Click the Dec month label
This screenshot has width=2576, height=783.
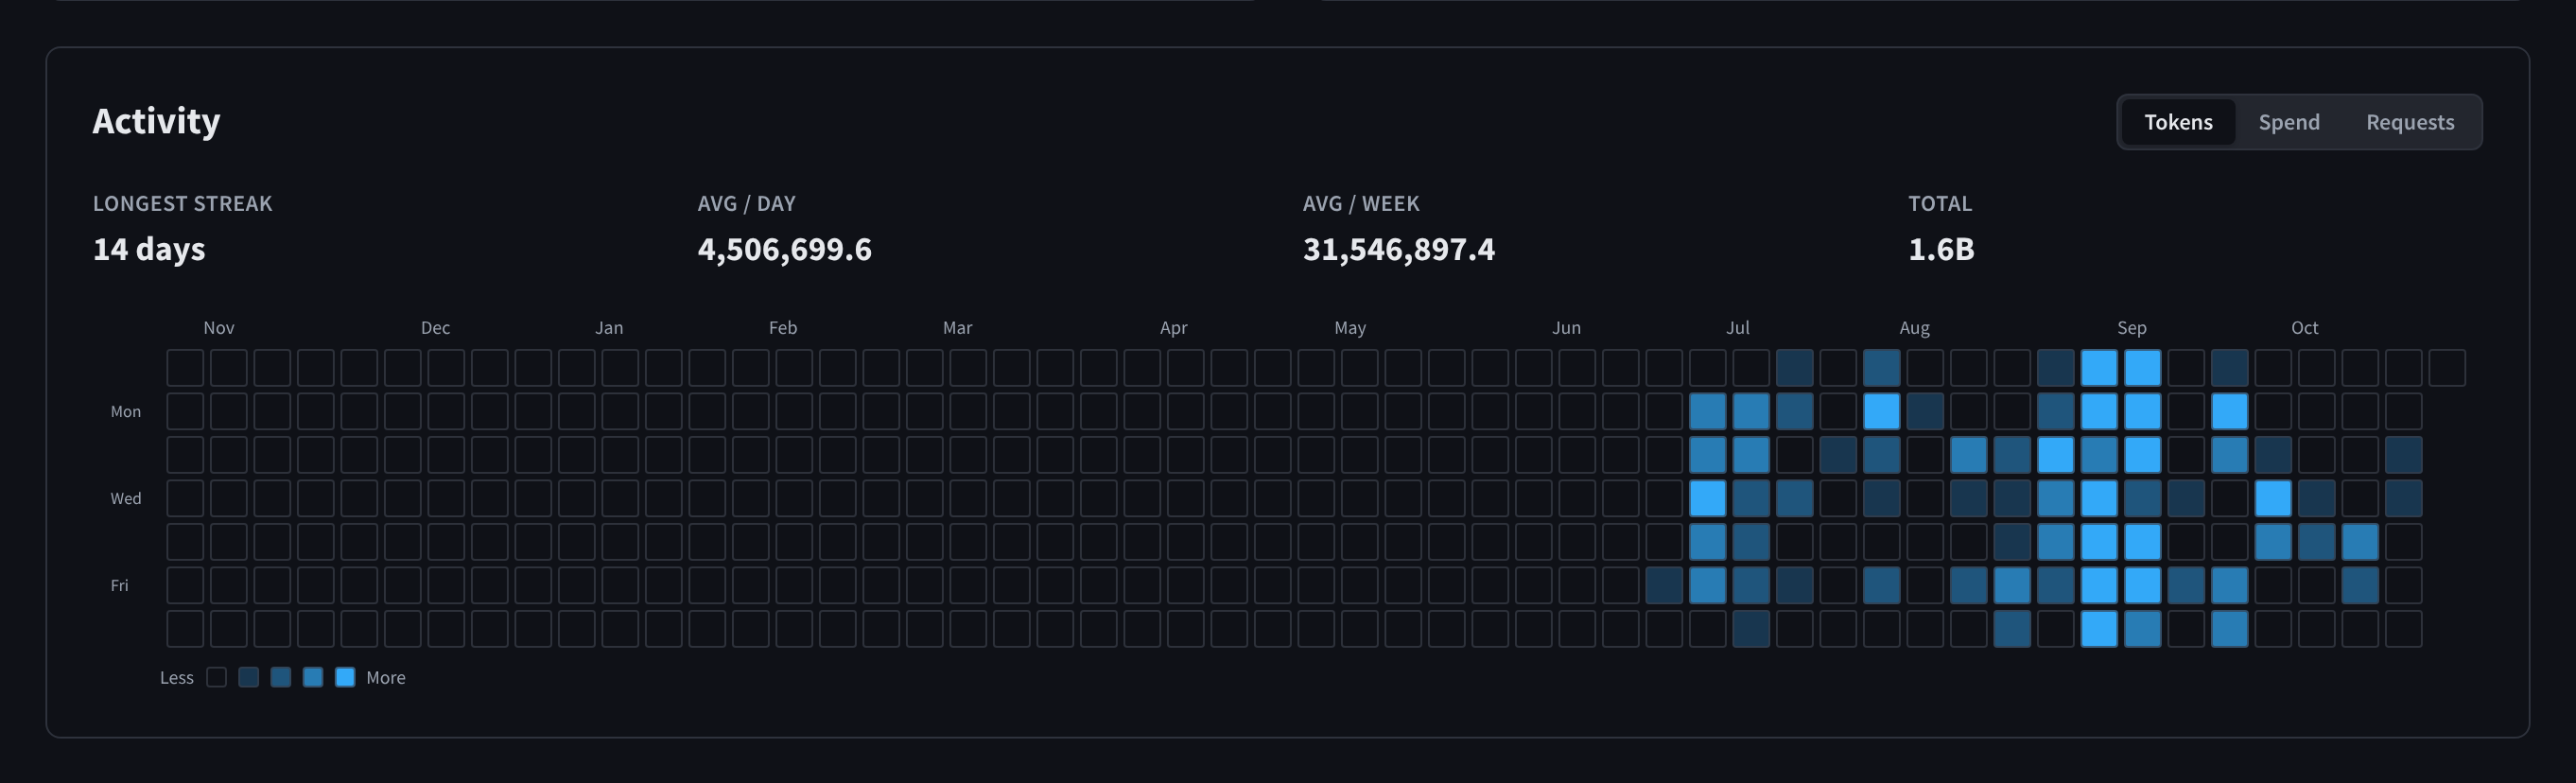coord(435,328)
